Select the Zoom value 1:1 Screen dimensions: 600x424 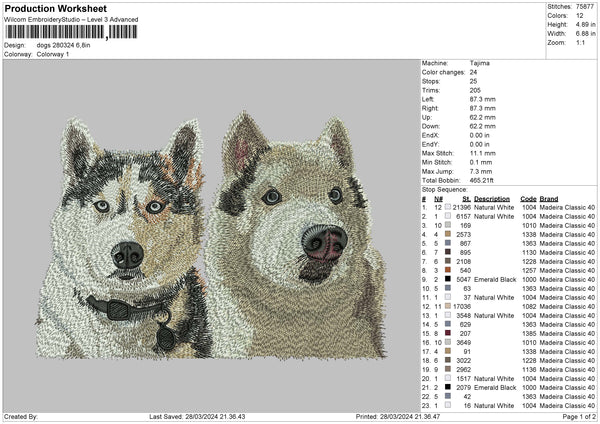coord(580,42)
